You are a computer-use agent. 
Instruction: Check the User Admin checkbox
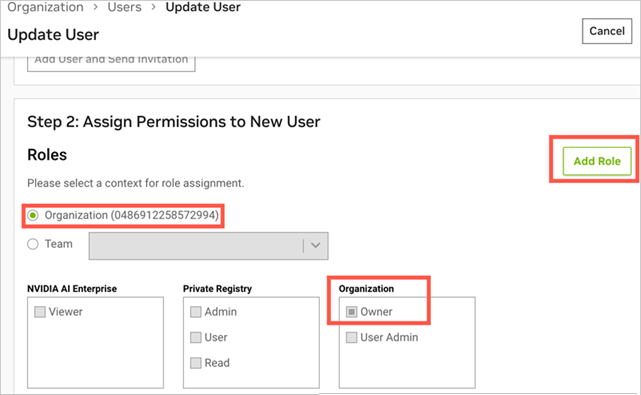pos(352,337)
